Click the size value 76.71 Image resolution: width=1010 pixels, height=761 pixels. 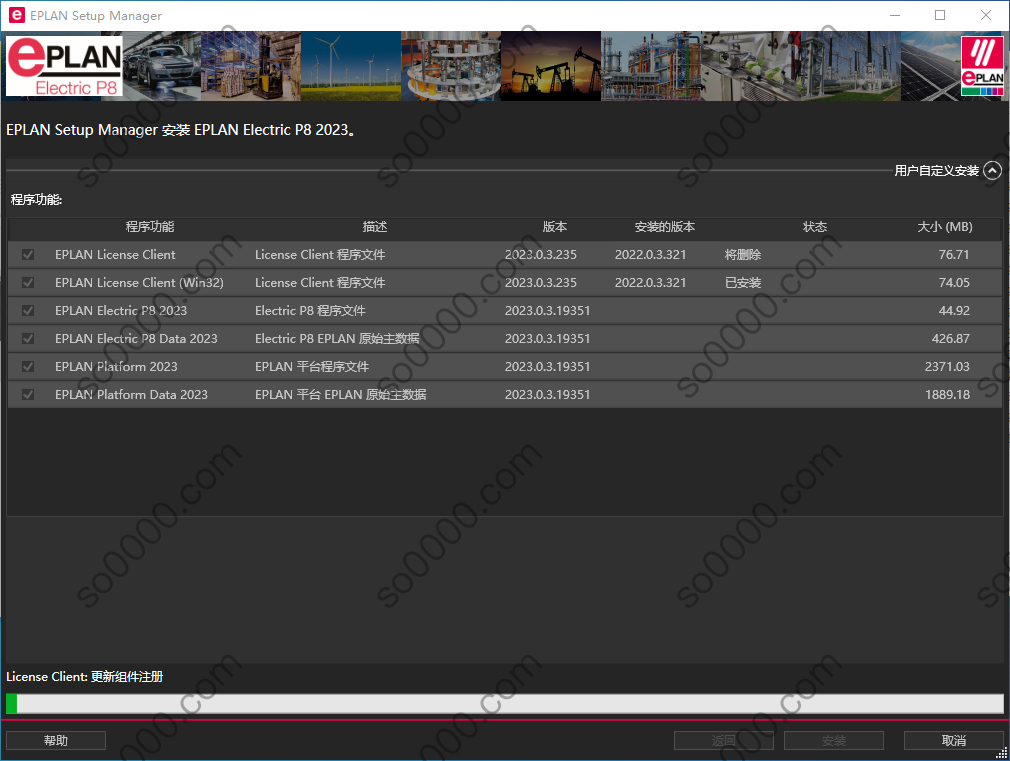[x=953, y=255]
